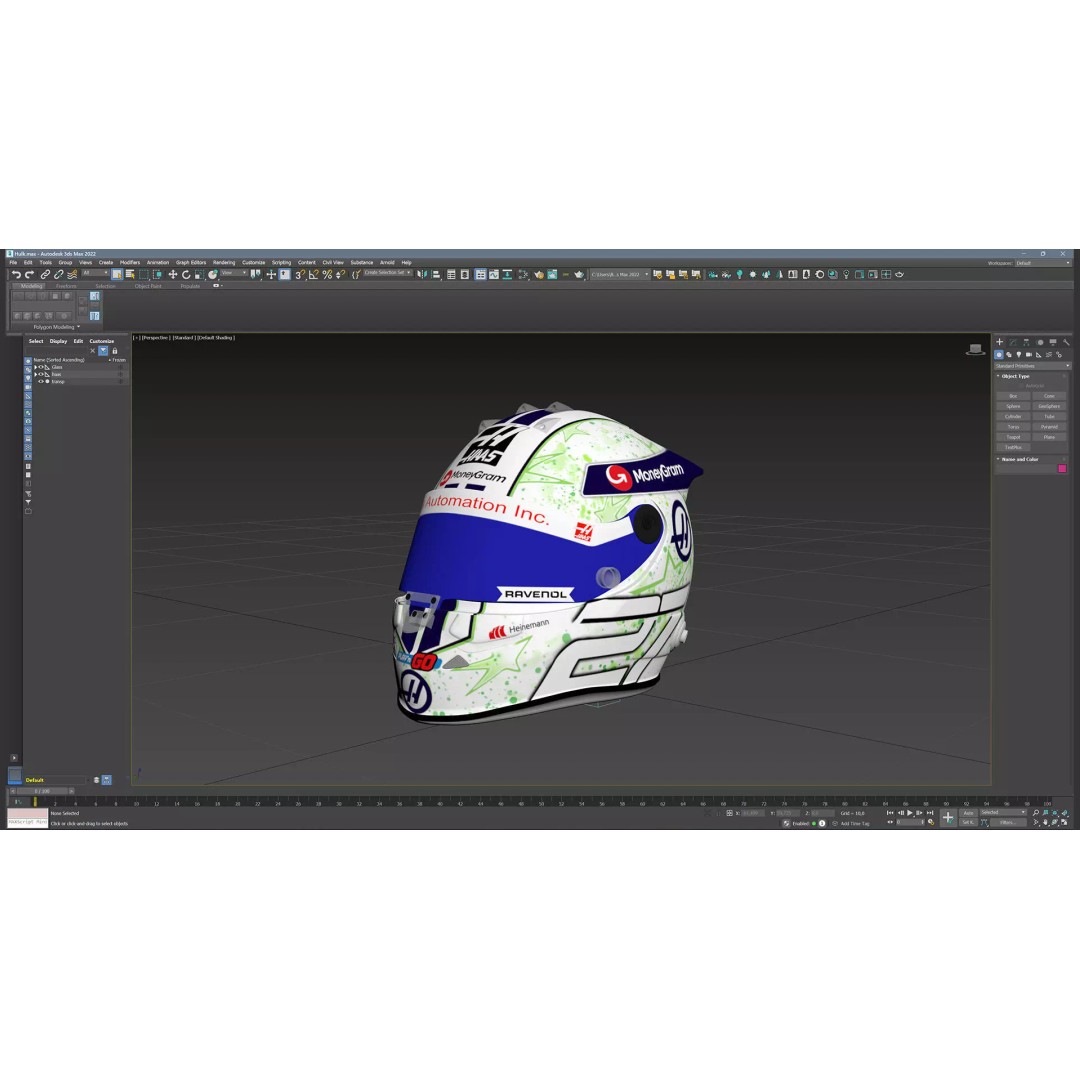
Task: Open the Cameras creation category in Create panel
Action: (1029, 355)
